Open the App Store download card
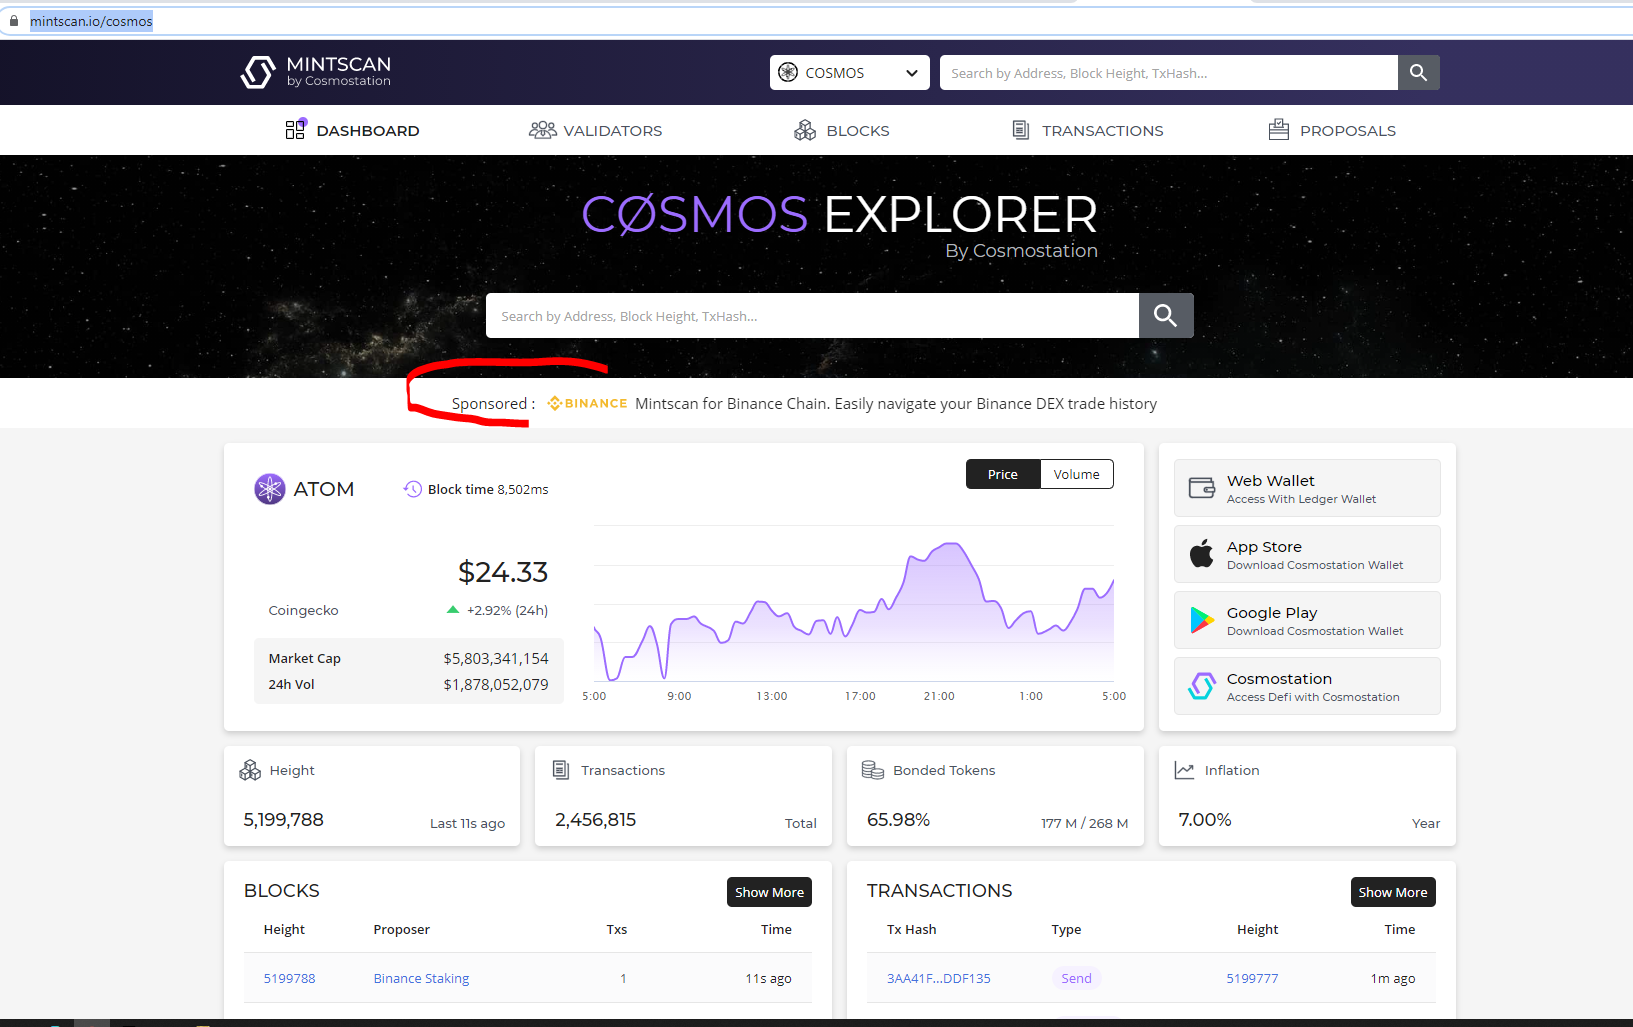The image size is (1633, 1027). click(1307, 554)
